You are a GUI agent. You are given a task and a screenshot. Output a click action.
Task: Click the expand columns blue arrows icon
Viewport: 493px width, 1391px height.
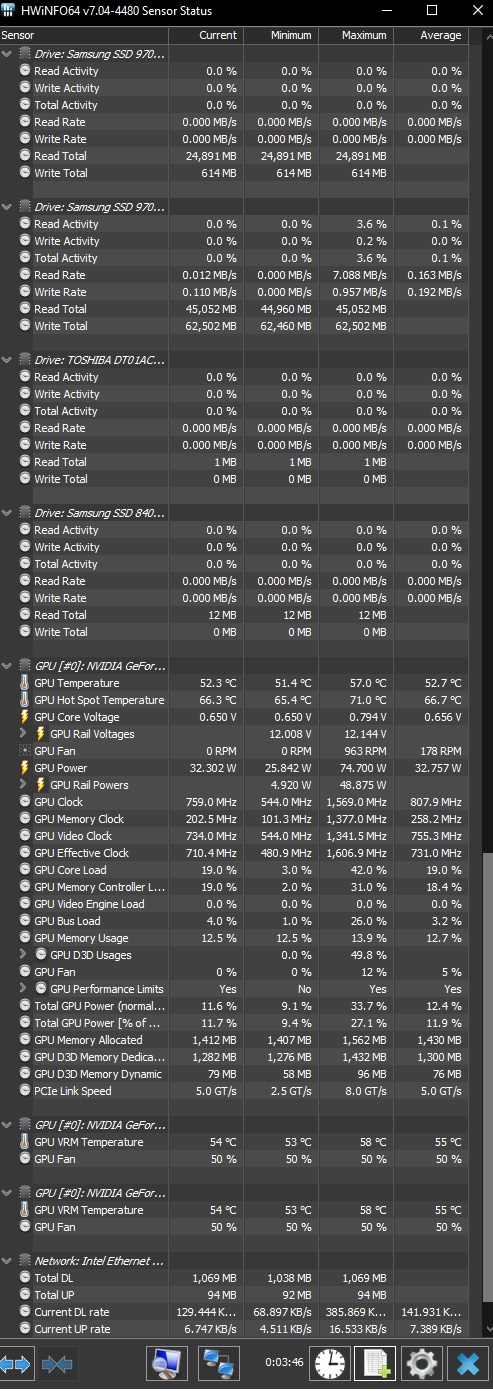(17, 1363)
